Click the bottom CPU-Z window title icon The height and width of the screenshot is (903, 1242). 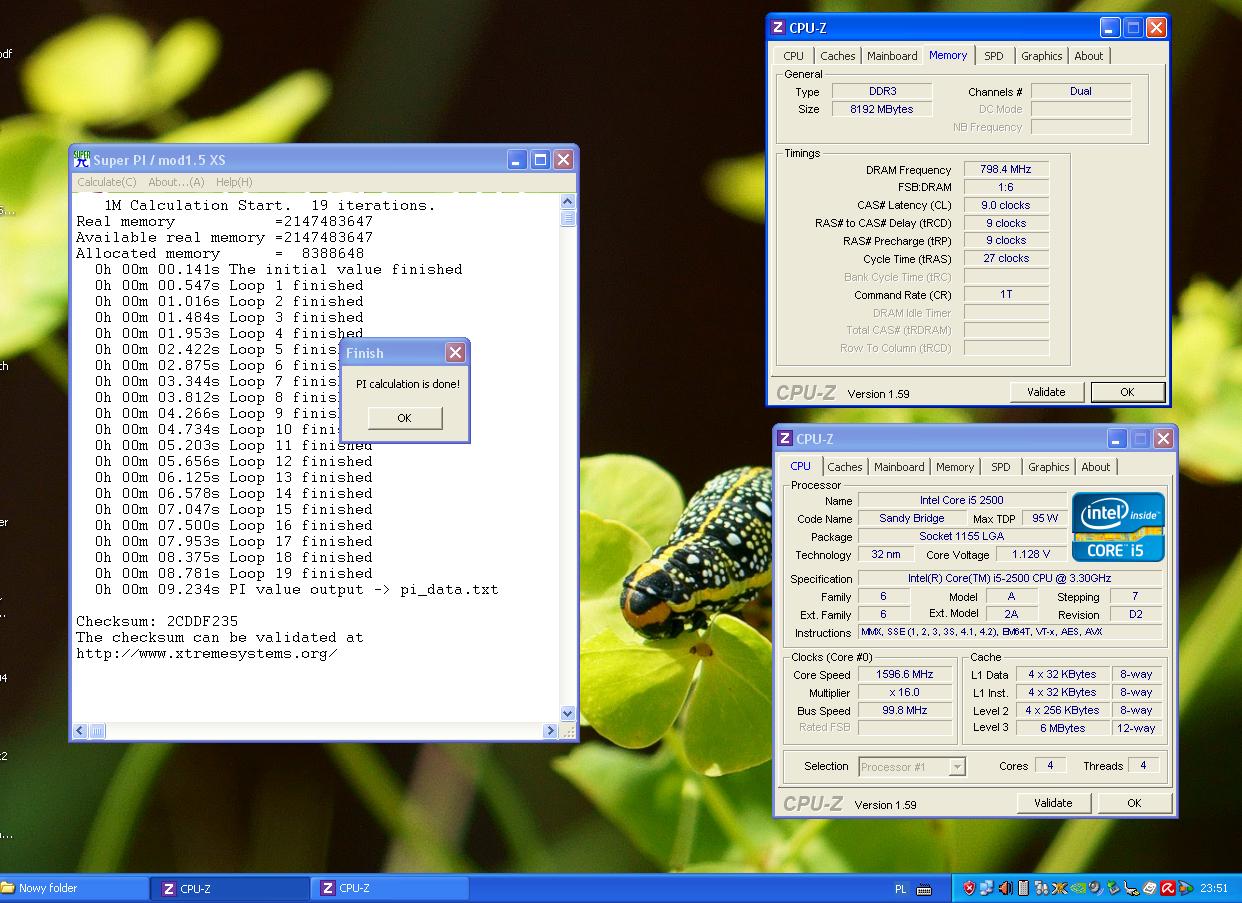[786, 439]
